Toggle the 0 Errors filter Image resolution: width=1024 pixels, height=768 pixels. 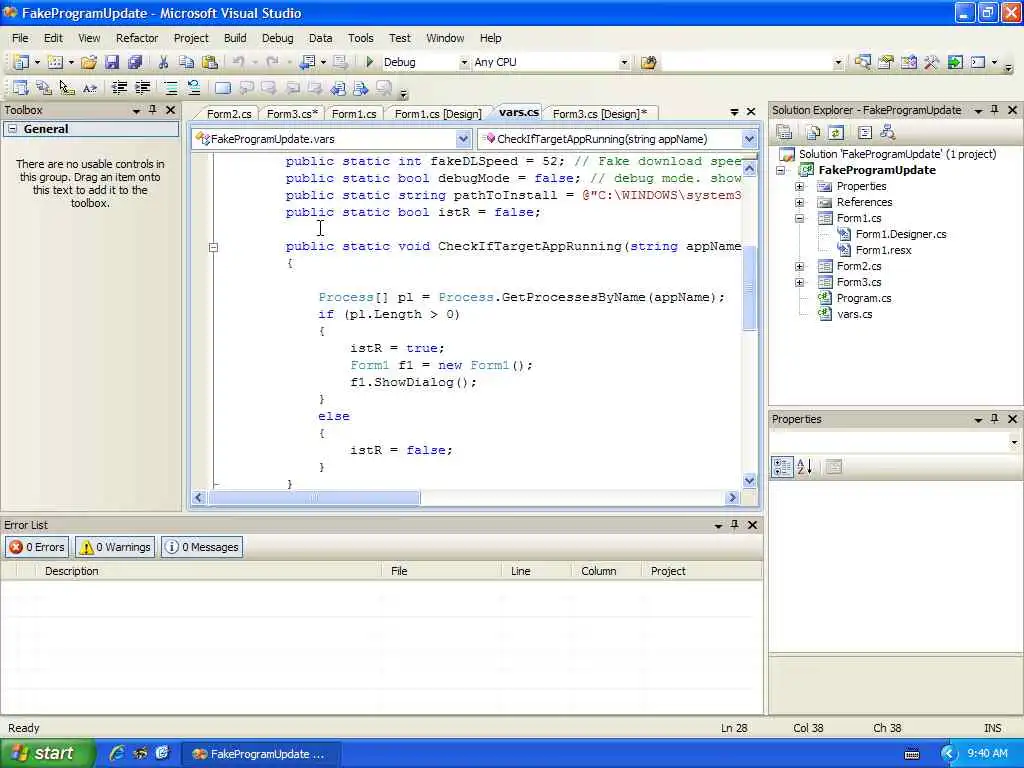[x=37, y=547]
